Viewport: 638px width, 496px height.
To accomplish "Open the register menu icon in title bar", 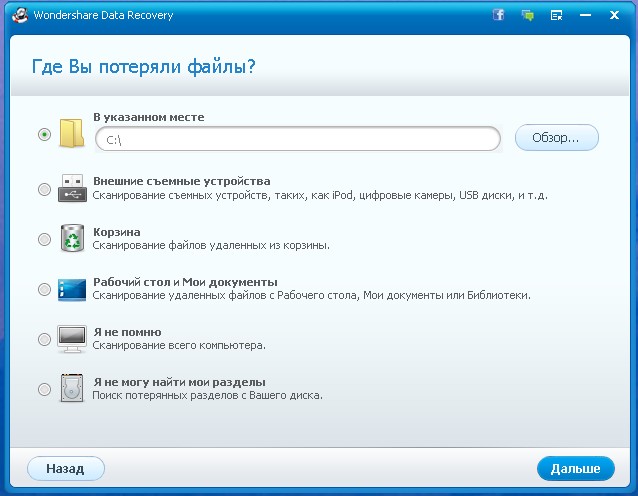I will [x=556, y=15].
